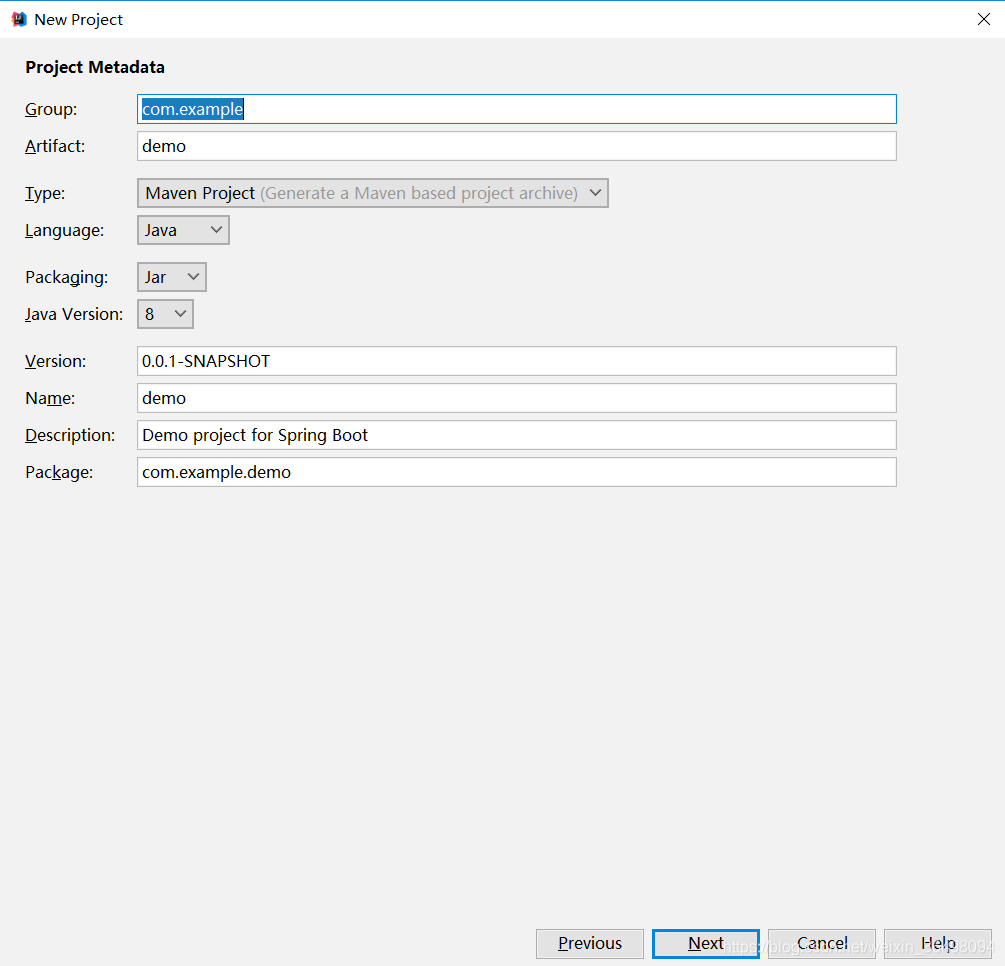Open the Java Version dropdown showing 8
The height and width of the screenshot is (966, 1005).
(165, 314)
